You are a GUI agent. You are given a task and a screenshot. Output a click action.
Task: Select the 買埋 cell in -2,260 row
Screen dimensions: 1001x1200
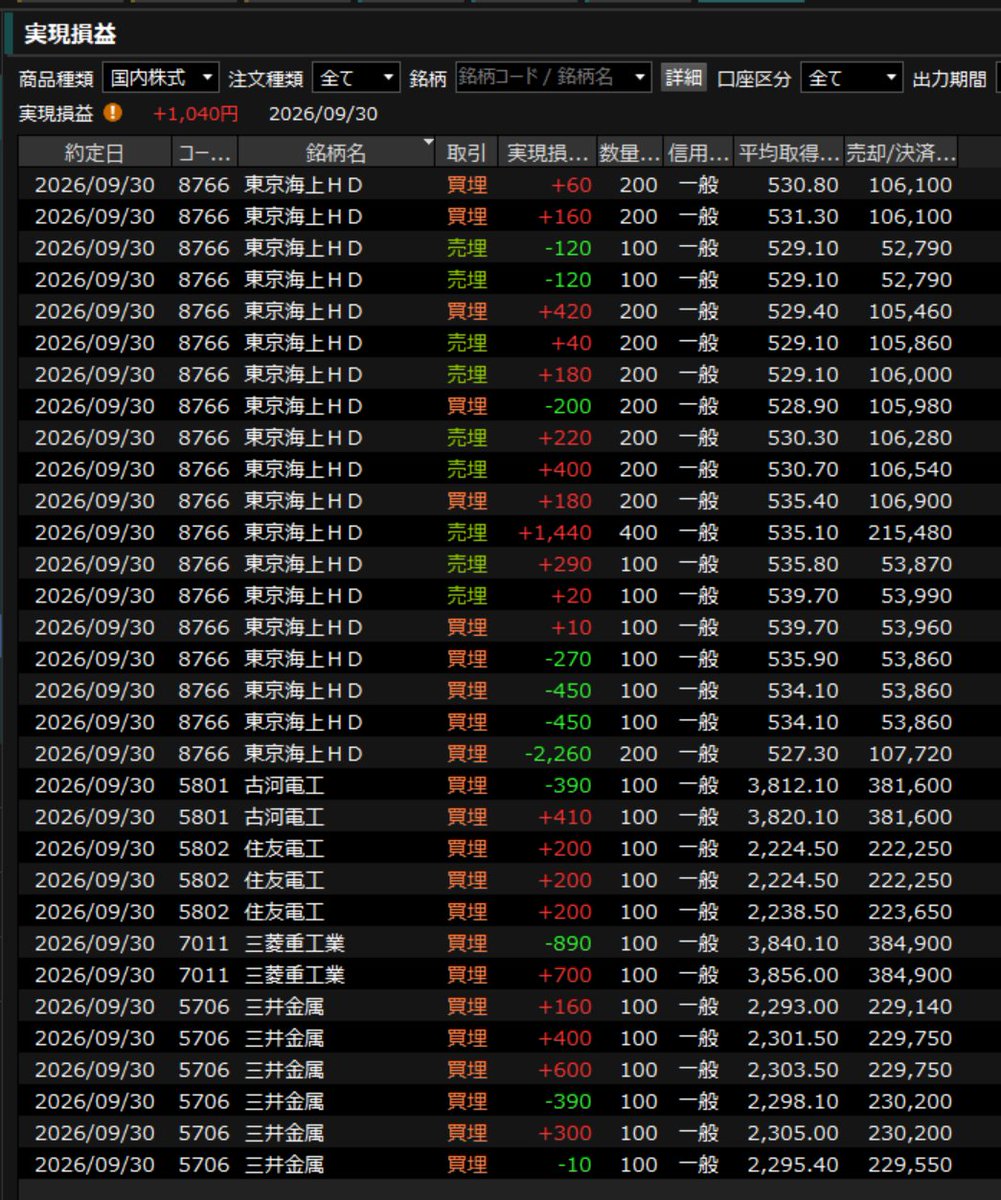467,754
